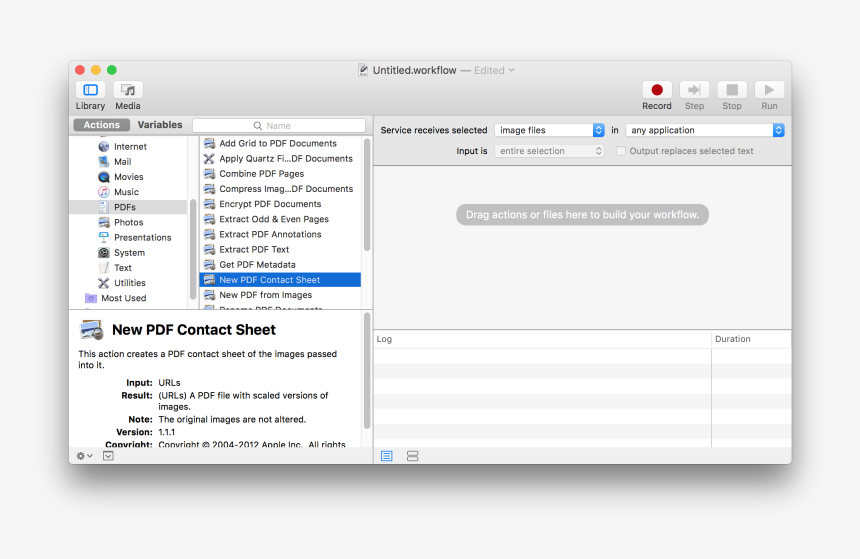Open the Media browser icon
860x559 pixels.
point(128,90)
